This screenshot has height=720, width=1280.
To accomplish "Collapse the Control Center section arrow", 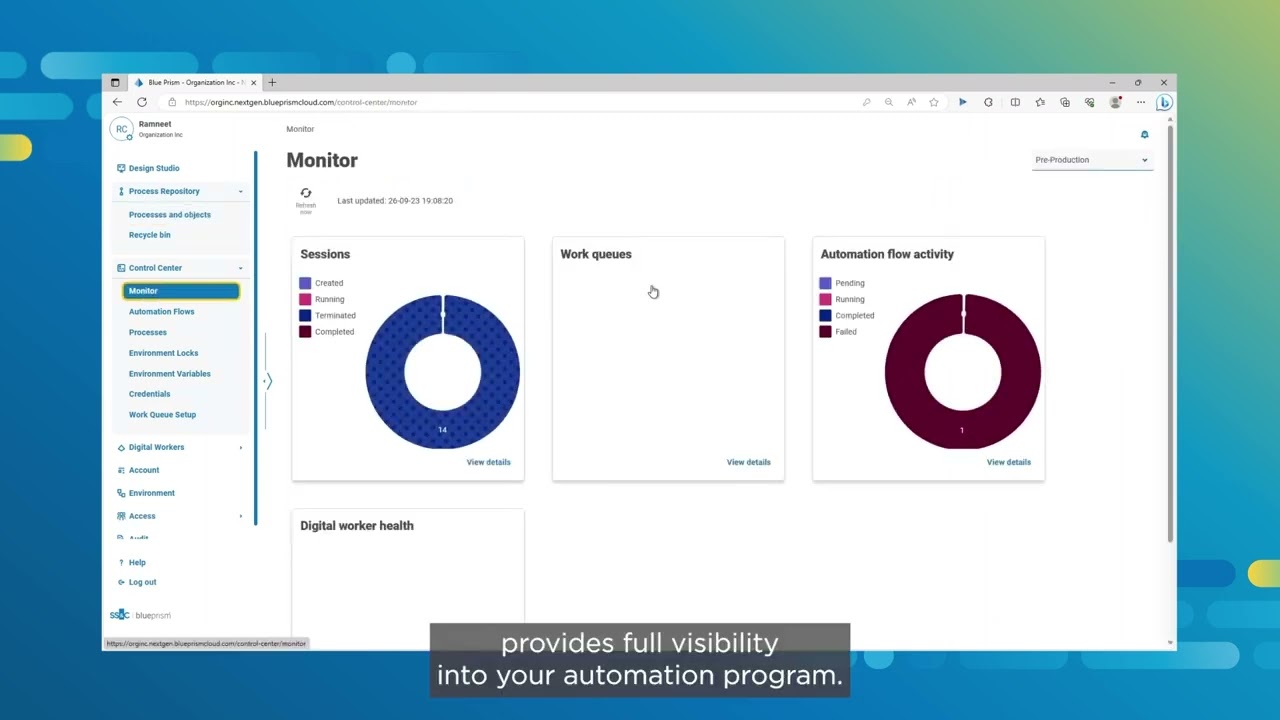I will (x=240, y=268).
